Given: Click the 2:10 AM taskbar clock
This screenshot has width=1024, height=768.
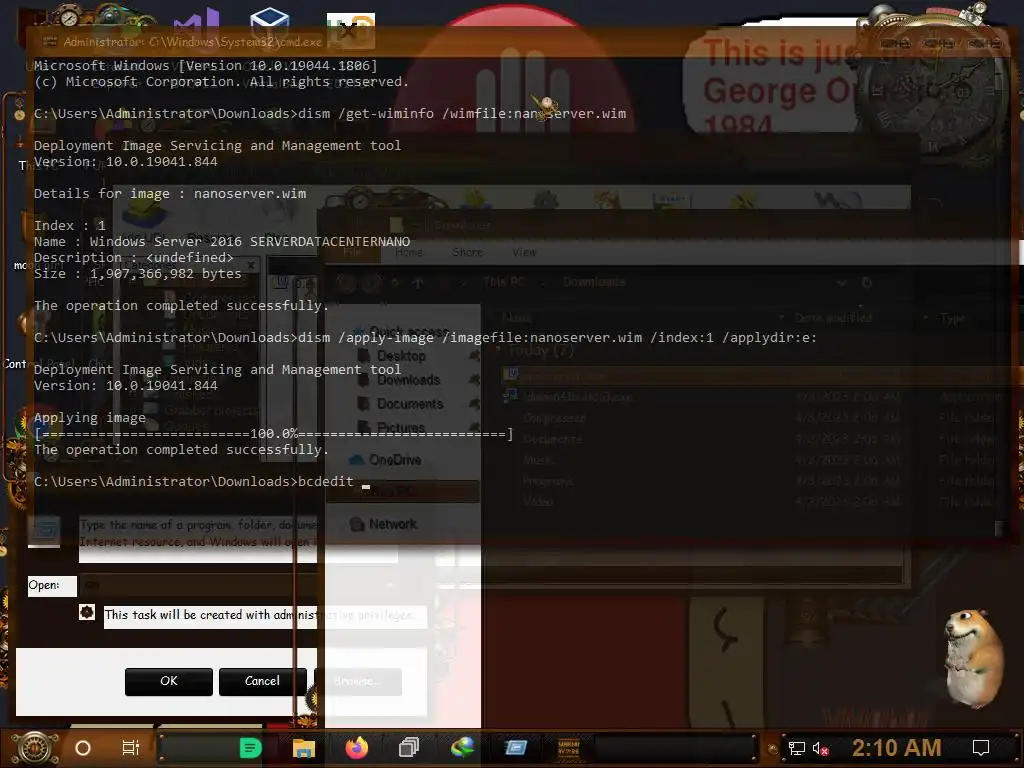Looking at the screenshot, I should coord(896,748).
